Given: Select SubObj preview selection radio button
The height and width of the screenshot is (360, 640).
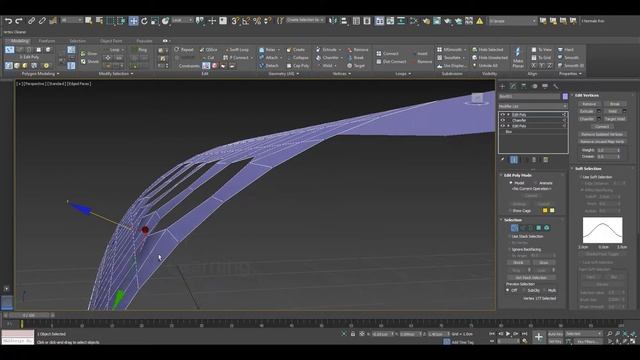Looking at the screenshot, I should point(524,290).
